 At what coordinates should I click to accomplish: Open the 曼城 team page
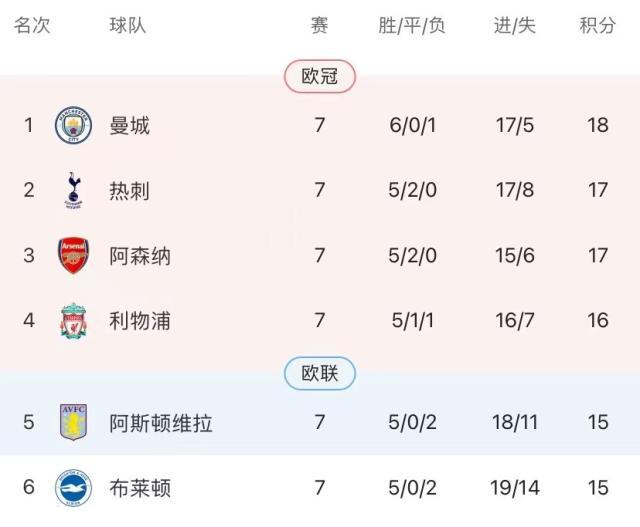click(130, 125)
